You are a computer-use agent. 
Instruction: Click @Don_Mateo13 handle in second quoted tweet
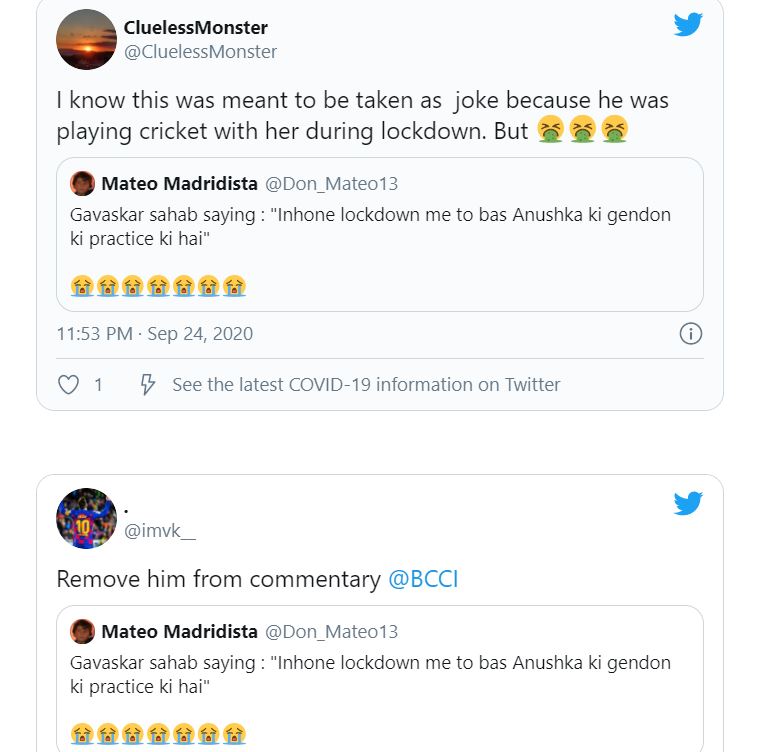pos(331,632)
